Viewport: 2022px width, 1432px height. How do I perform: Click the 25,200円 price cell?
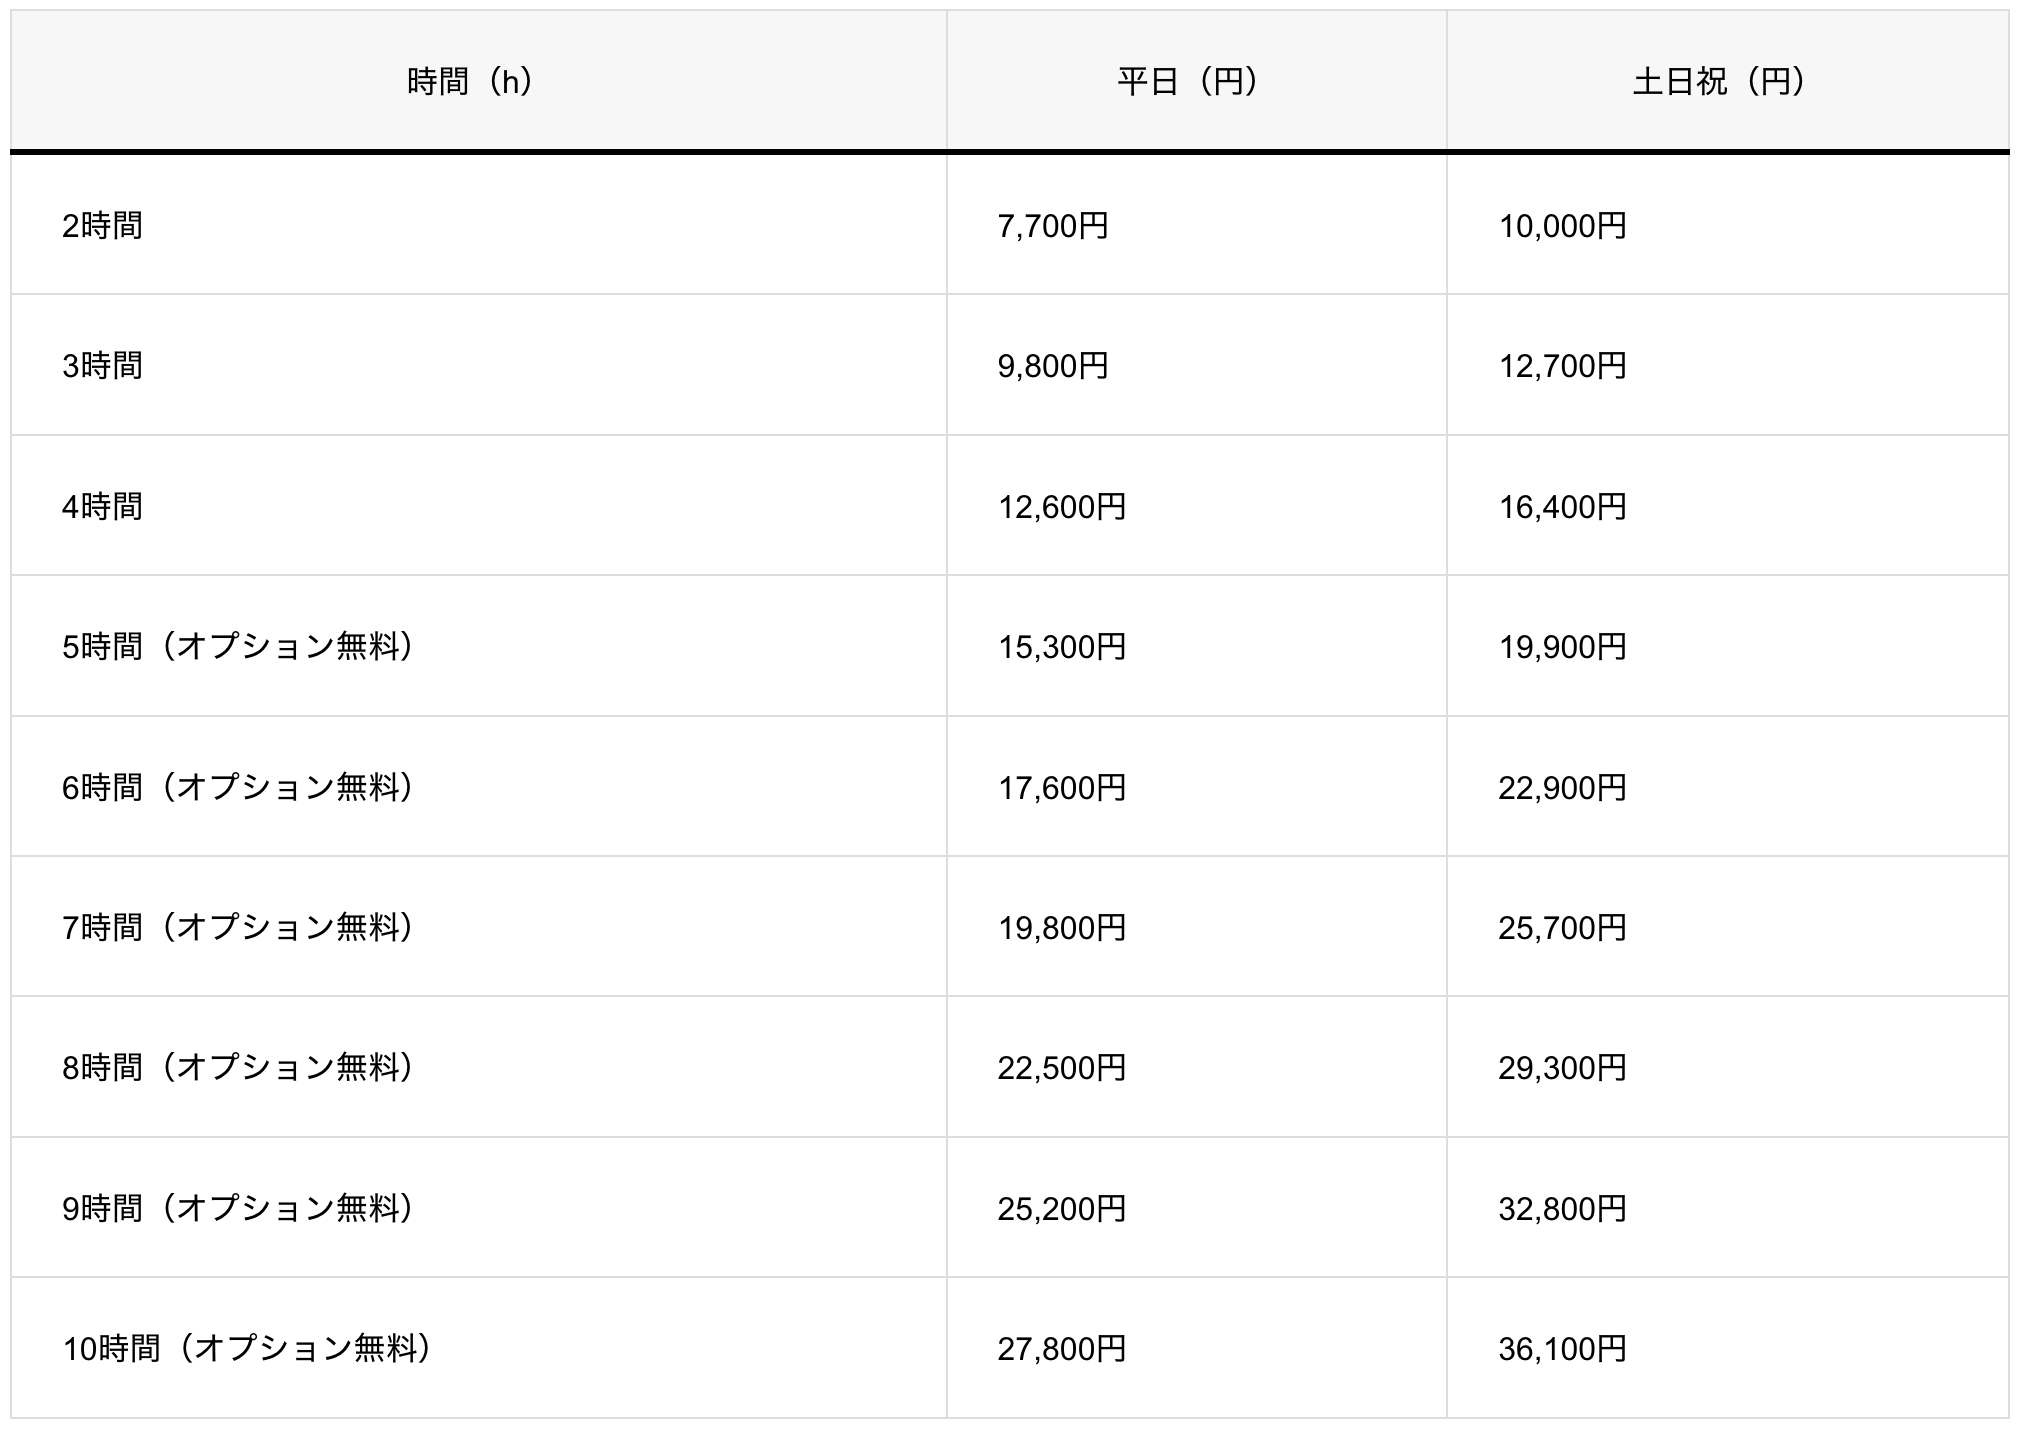1062,1209
